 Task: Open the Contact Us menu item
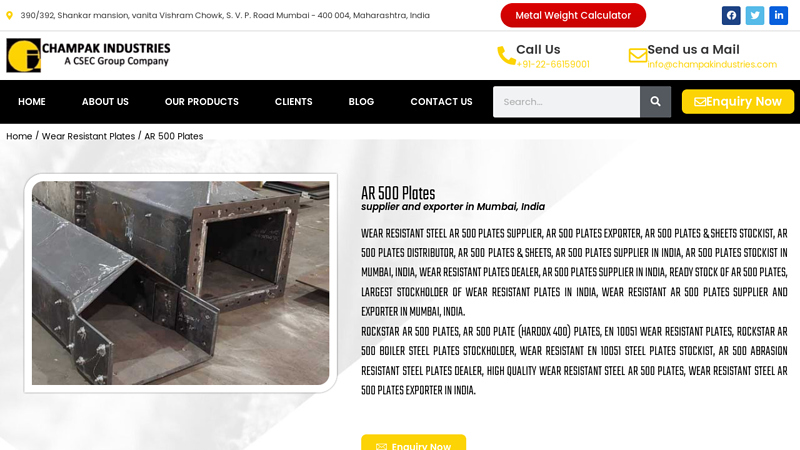(x=441, y=102)
